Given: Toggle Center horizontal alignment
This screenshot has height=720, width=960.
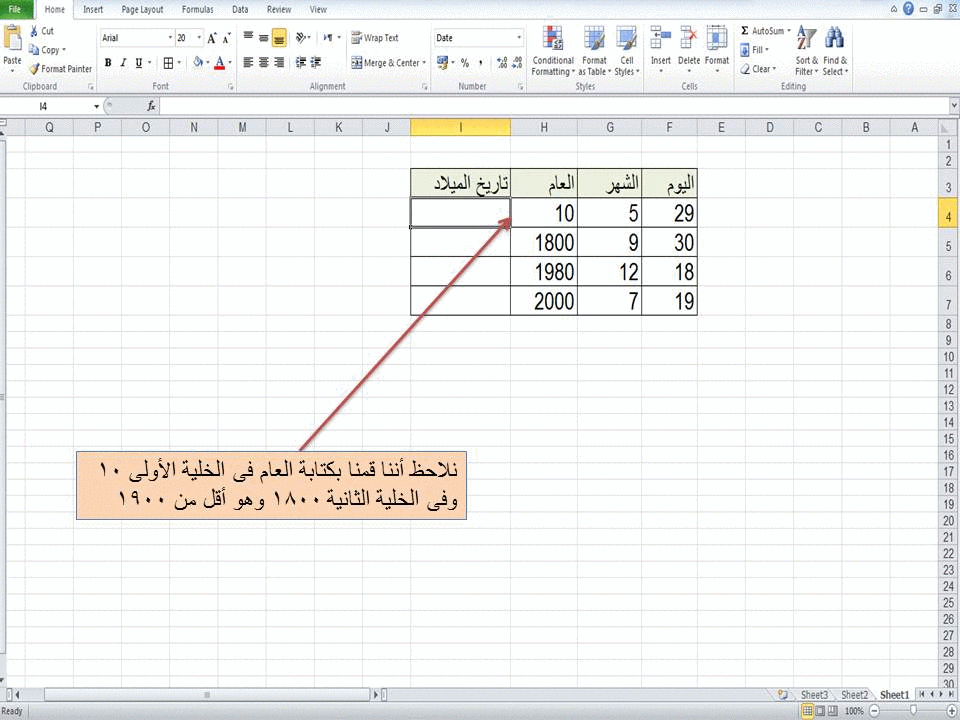Looking at the screenshot, I should [x=264, y=62].
